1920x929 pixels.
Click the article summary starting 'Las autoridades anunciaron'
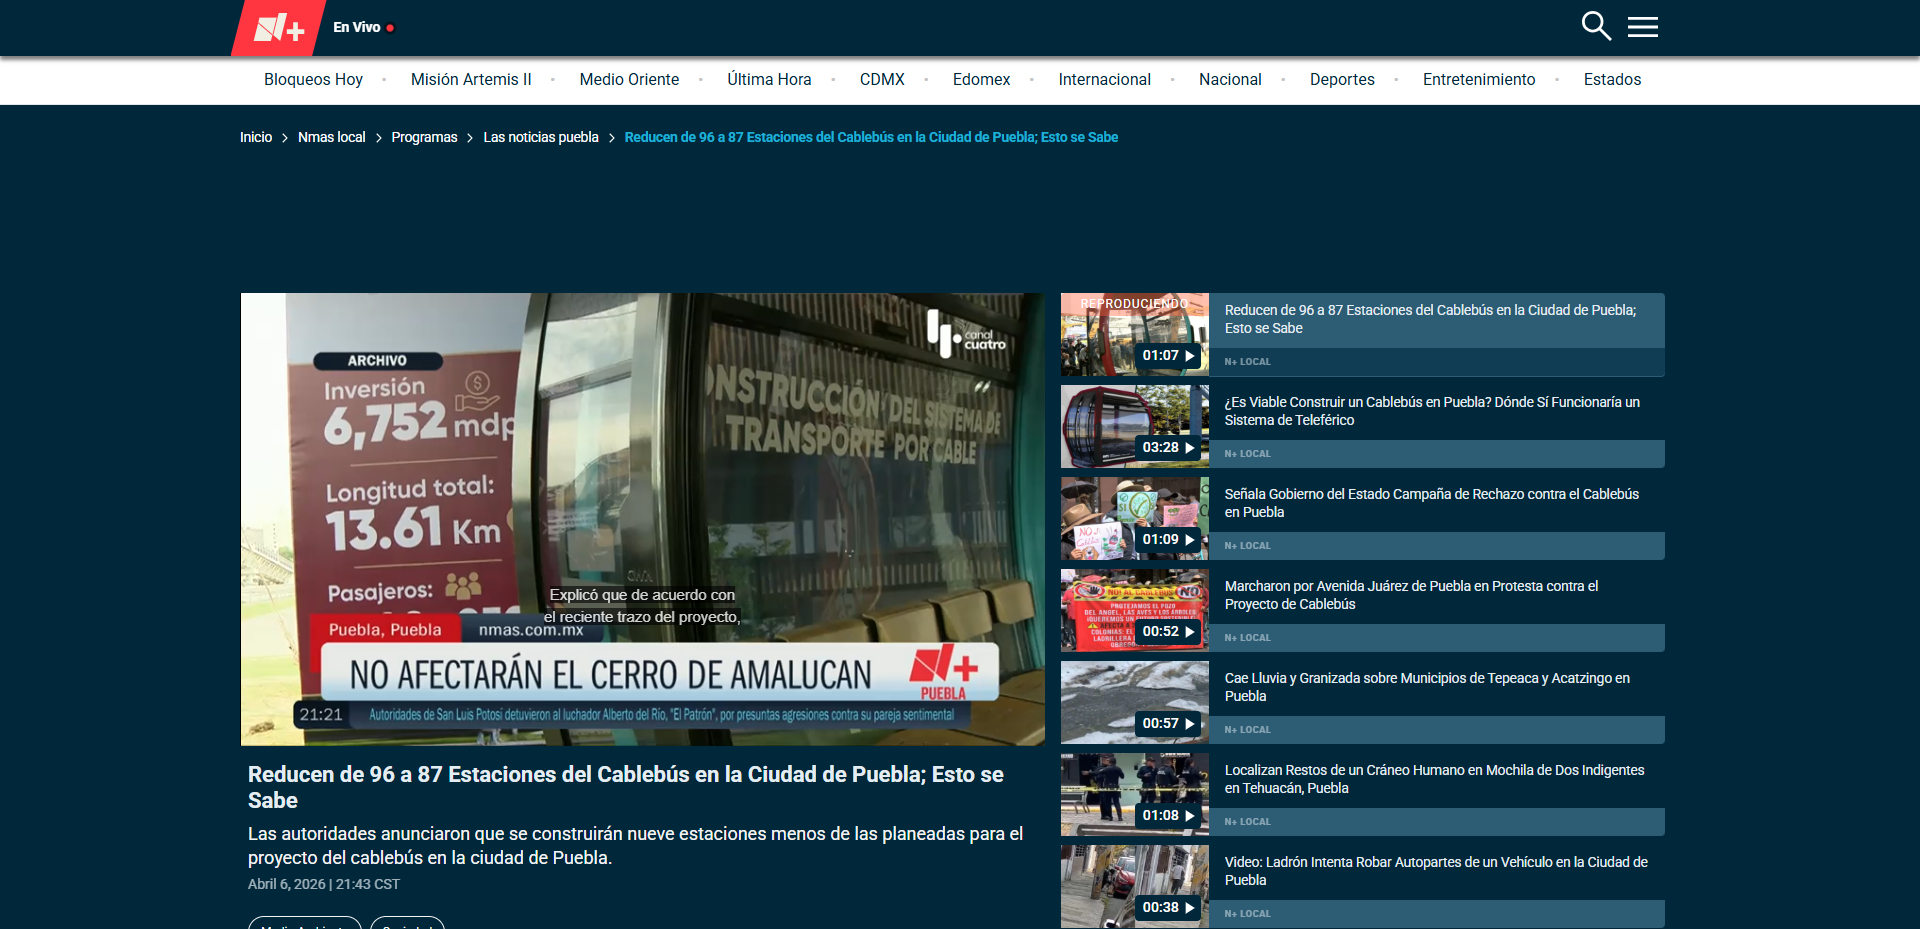(x=635, y=846)
